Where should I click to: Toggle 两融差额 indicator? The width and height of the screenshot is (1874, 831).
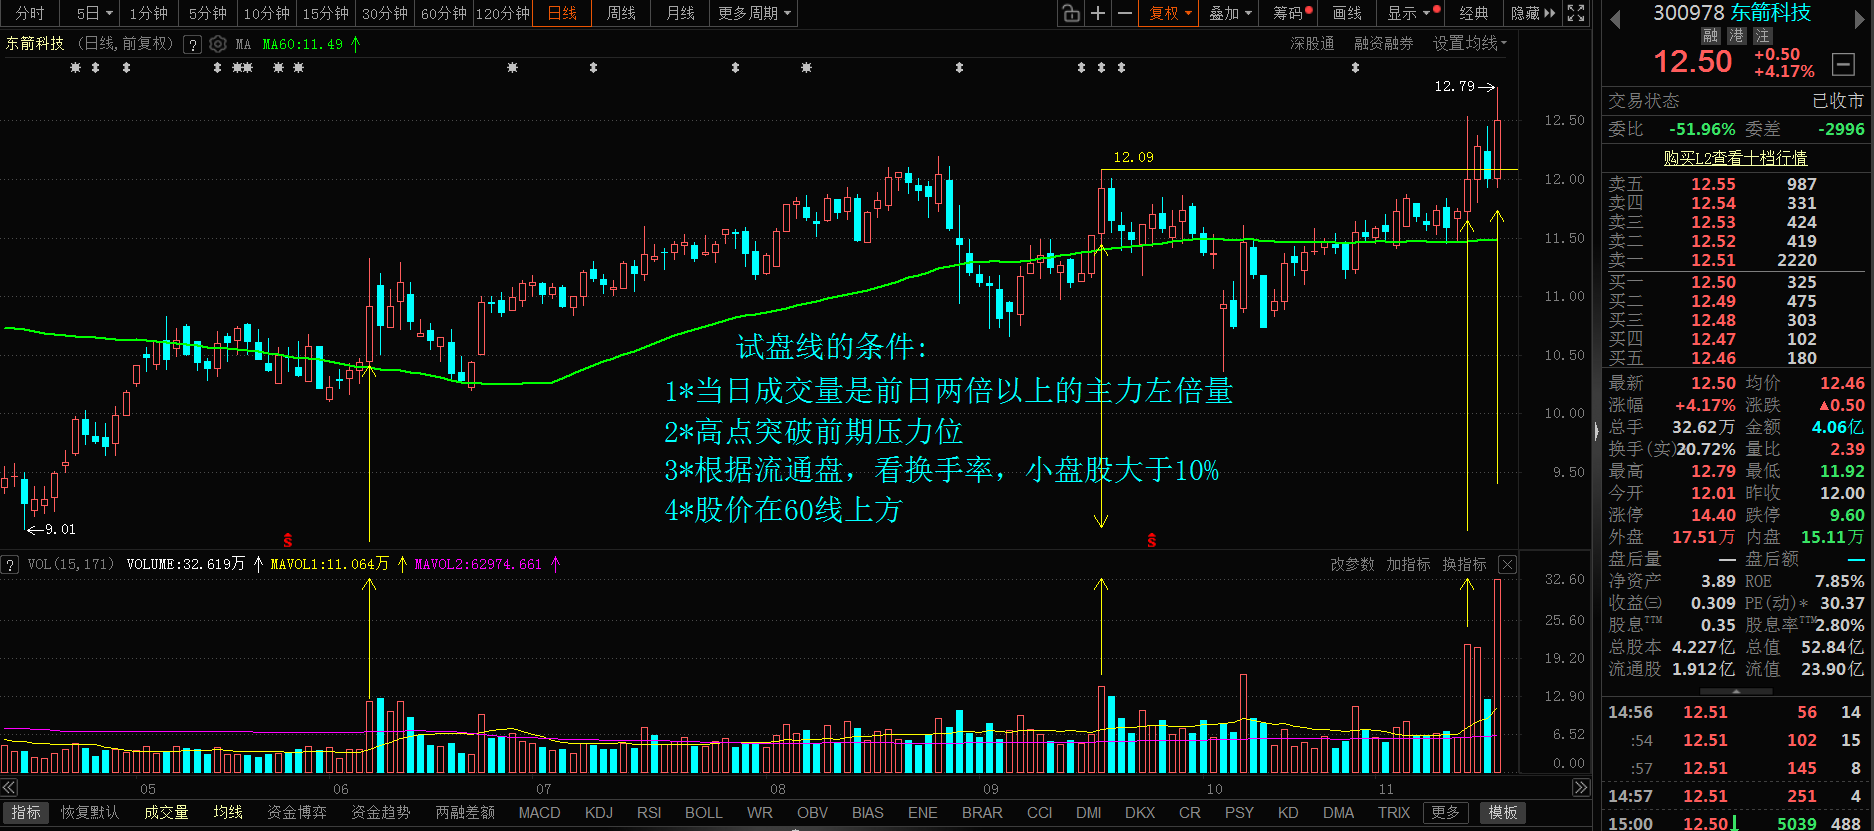tap(465, 812)
